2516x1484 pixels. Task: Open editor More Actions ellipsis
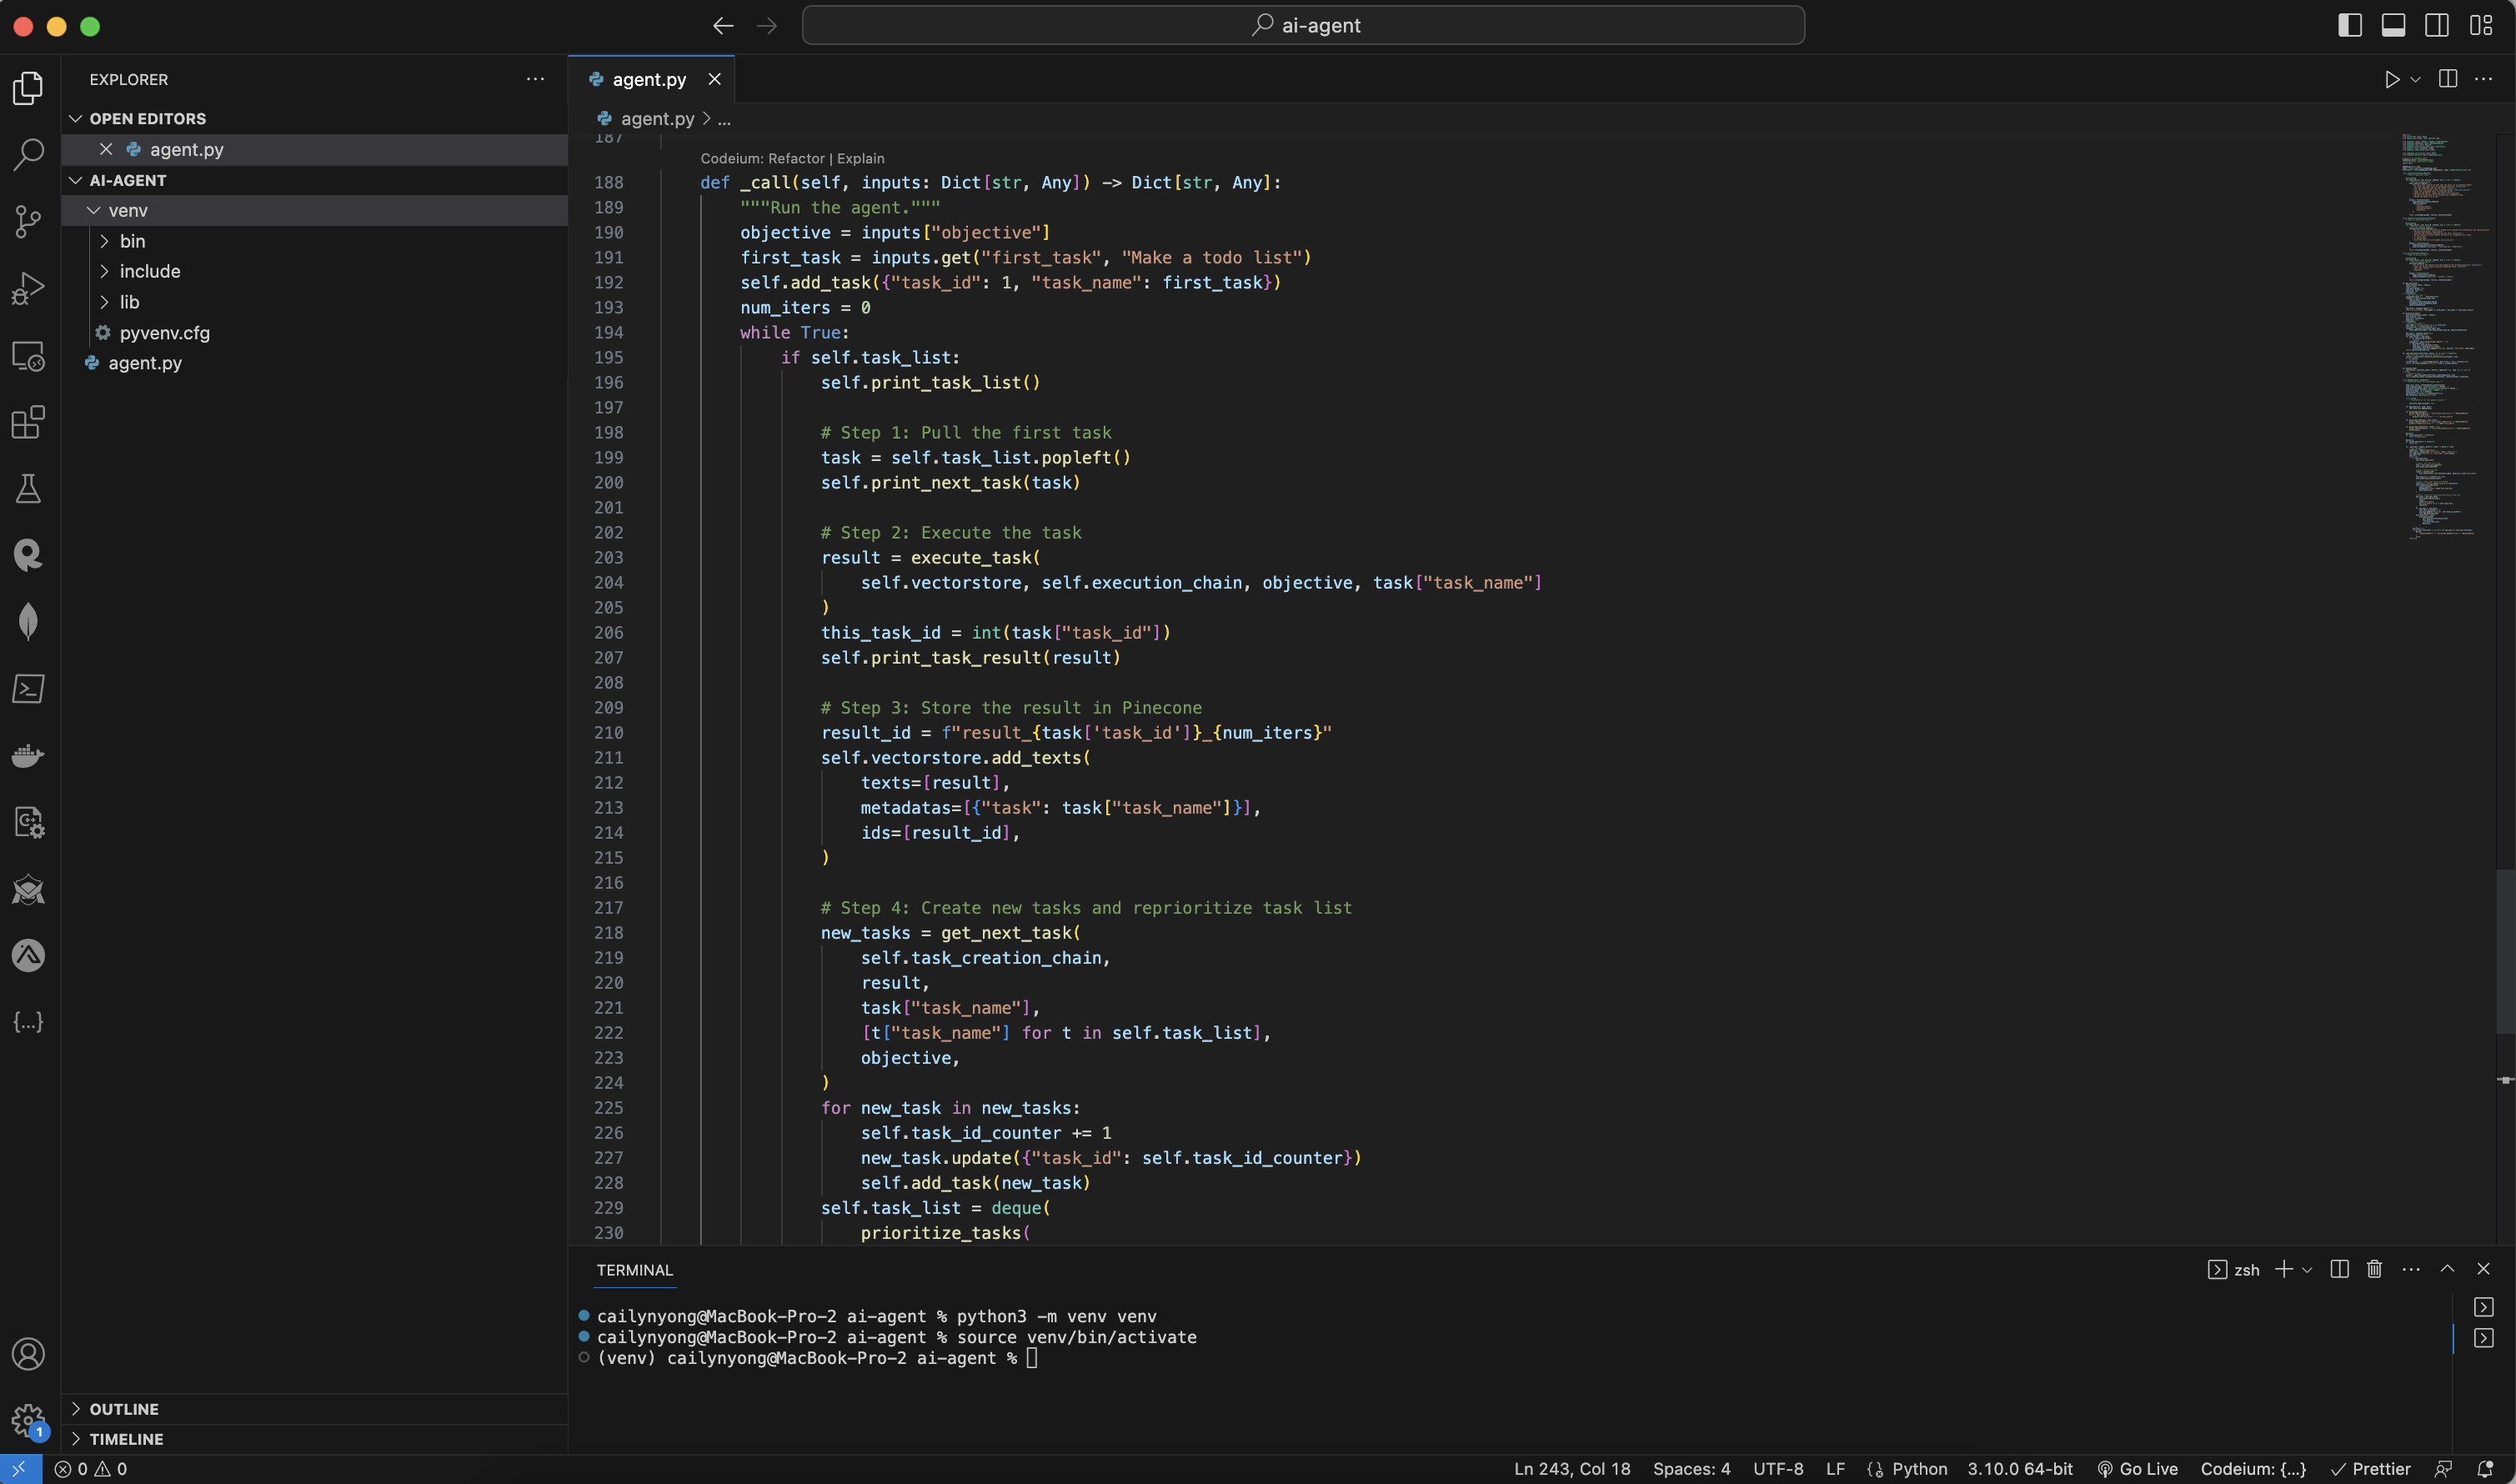2484,79
